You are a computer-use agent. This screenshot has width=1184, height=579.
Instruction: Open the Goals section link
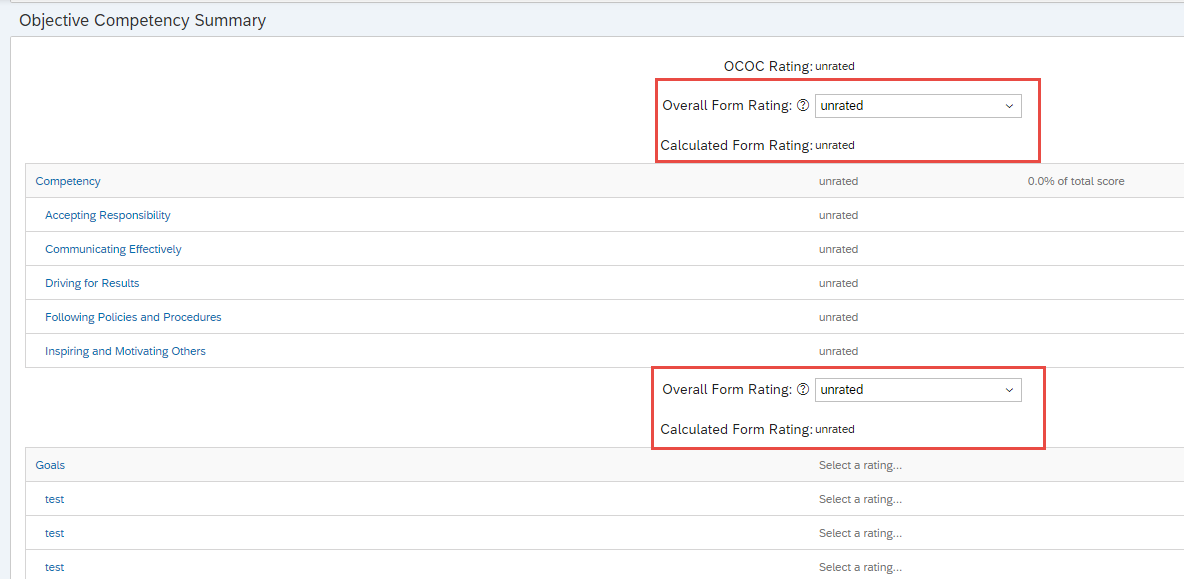pos(50,465)
